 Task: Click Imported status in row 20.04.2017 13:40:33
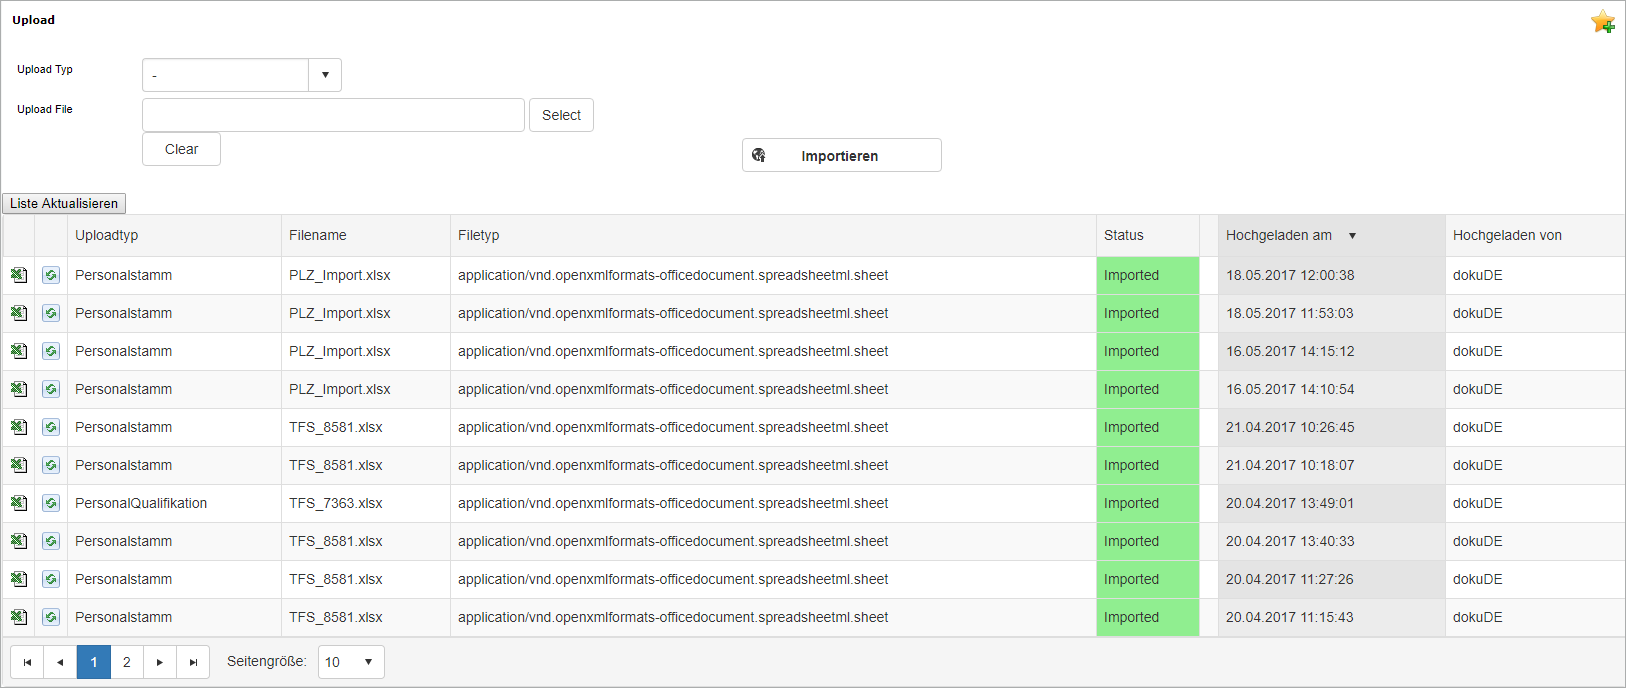[1148, 541]
